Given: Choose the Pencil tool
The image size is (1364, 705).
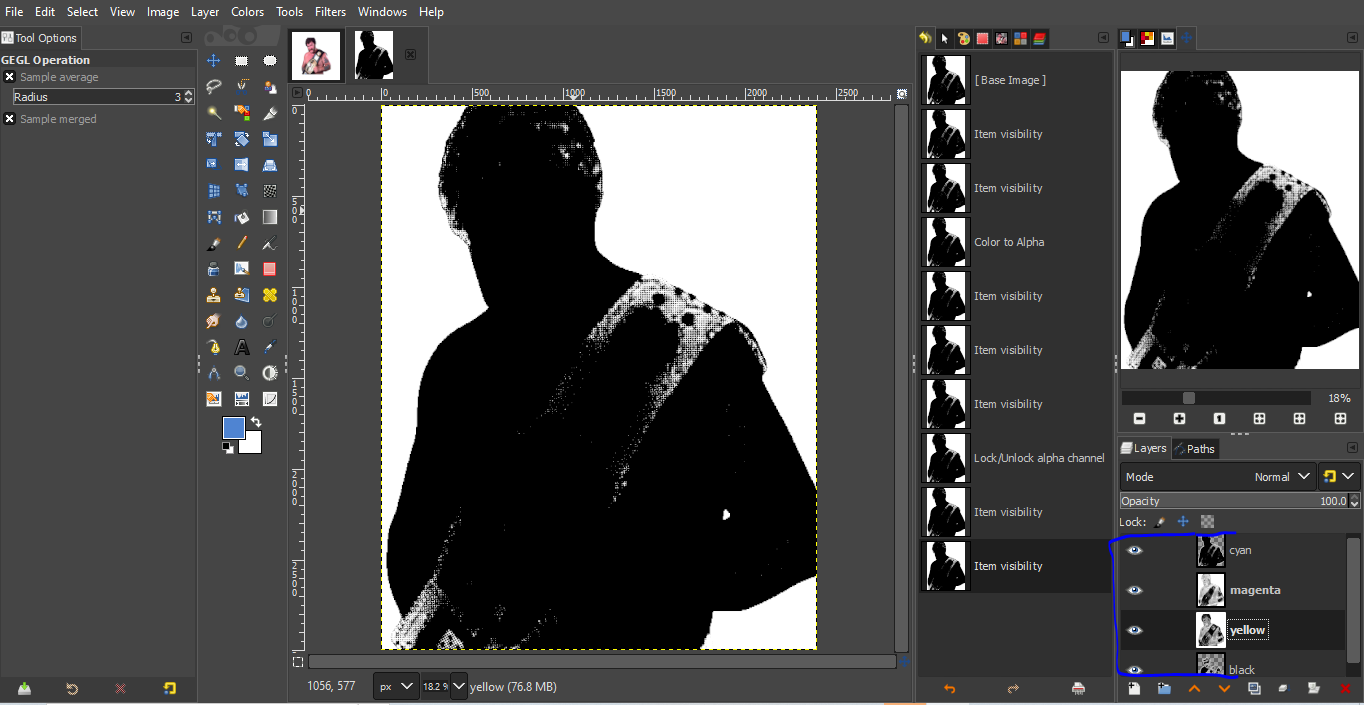Looking at the screenshot, I should [x=241, y=243].
